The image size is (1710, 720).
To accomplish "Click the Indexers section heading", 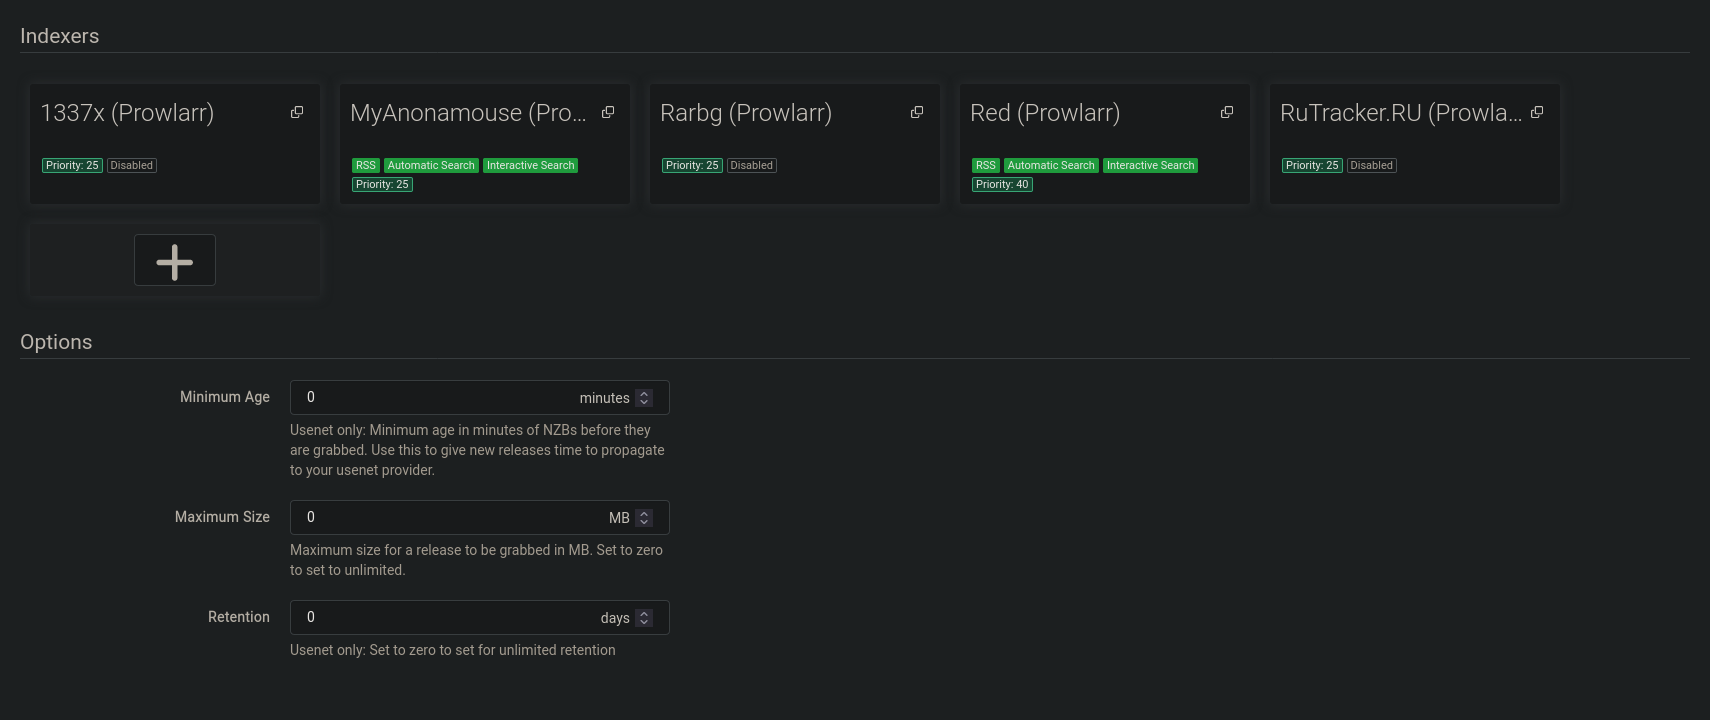I will click(60, 36).
